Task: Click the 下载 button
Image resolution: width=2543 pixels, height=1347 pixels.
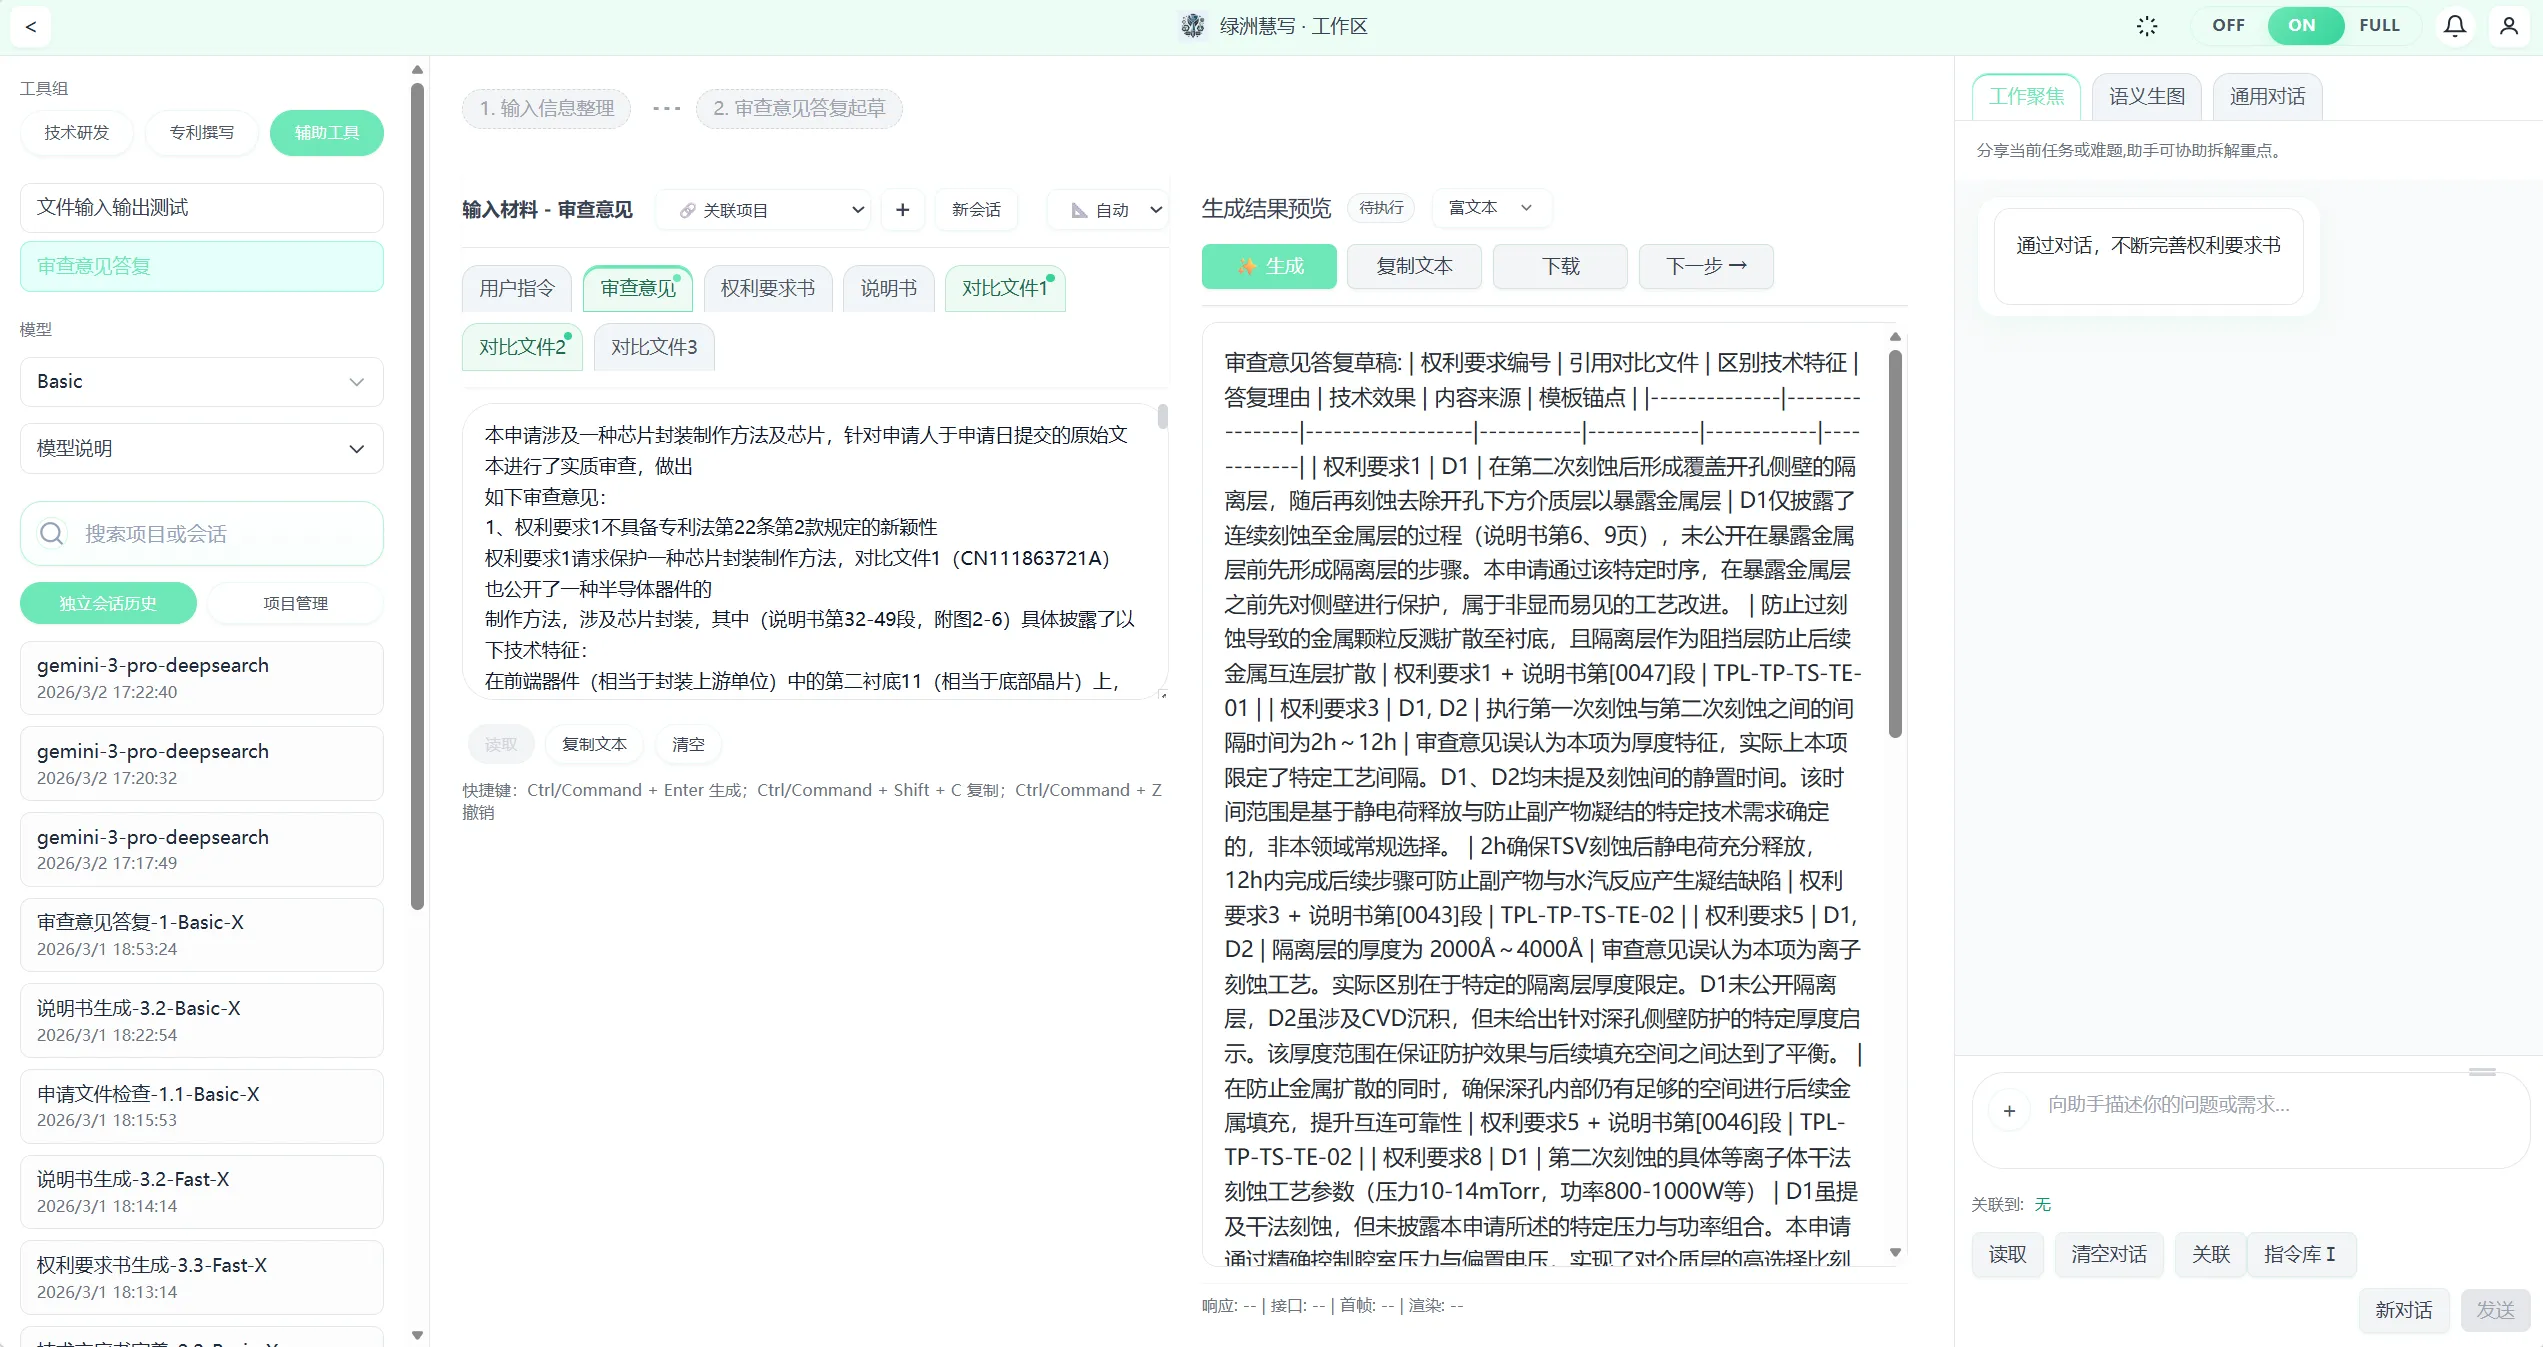Action: (1560, 266)
